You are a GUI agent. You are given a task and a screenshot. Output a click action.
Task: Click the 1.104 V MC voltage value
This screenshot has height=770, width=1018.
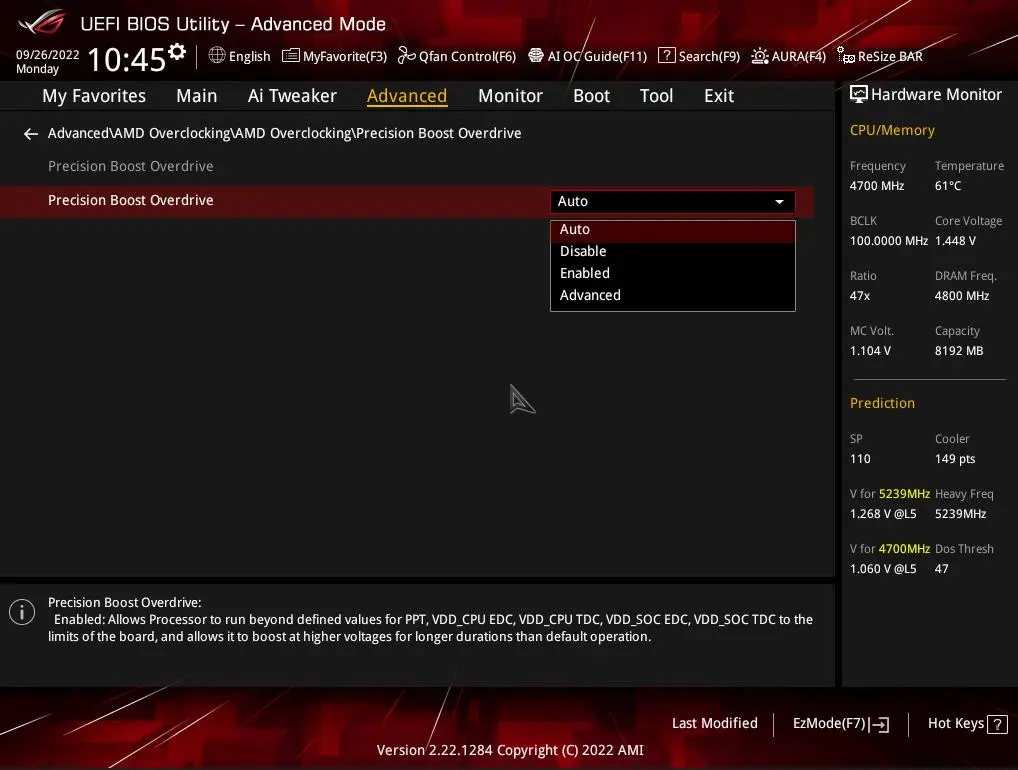click(x=870, y=351)
